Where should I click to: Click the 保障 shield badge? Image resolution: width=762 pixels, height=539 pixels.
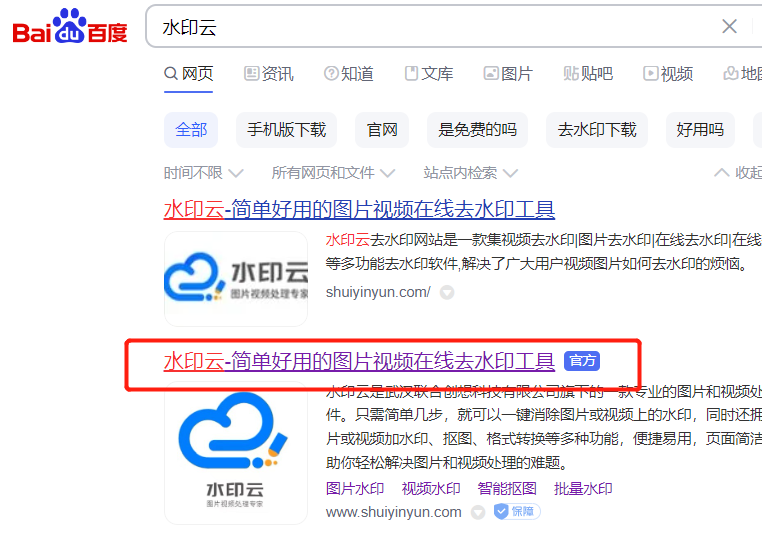[517, 511]
